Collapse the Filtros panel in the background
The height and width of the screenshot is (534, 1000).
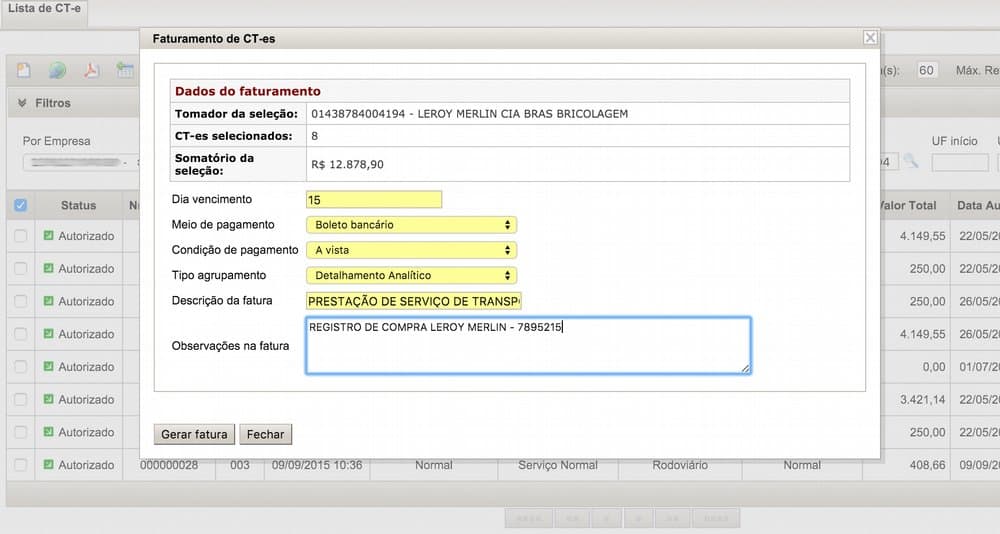[22, 103]
